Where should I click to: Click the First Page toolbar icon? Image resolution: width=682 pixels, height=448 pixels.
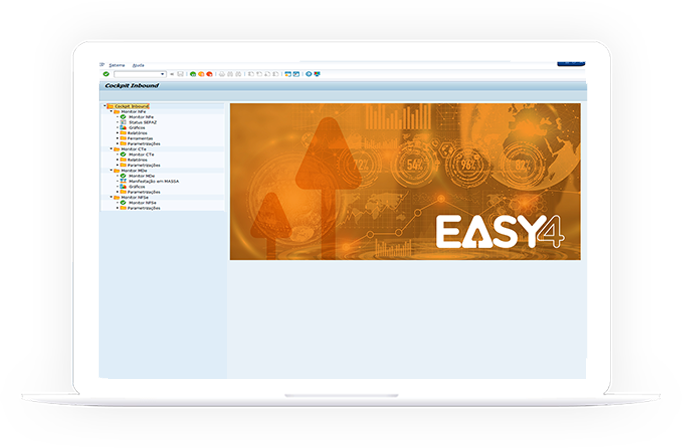pos(251,74)
